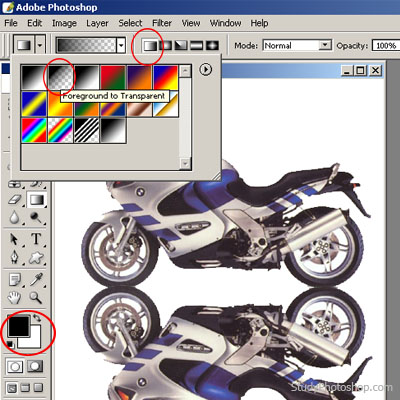The image size is (400, 400).
Task: Choose the Foreground to Transparent gradient preset
Action: pos(60,77)
